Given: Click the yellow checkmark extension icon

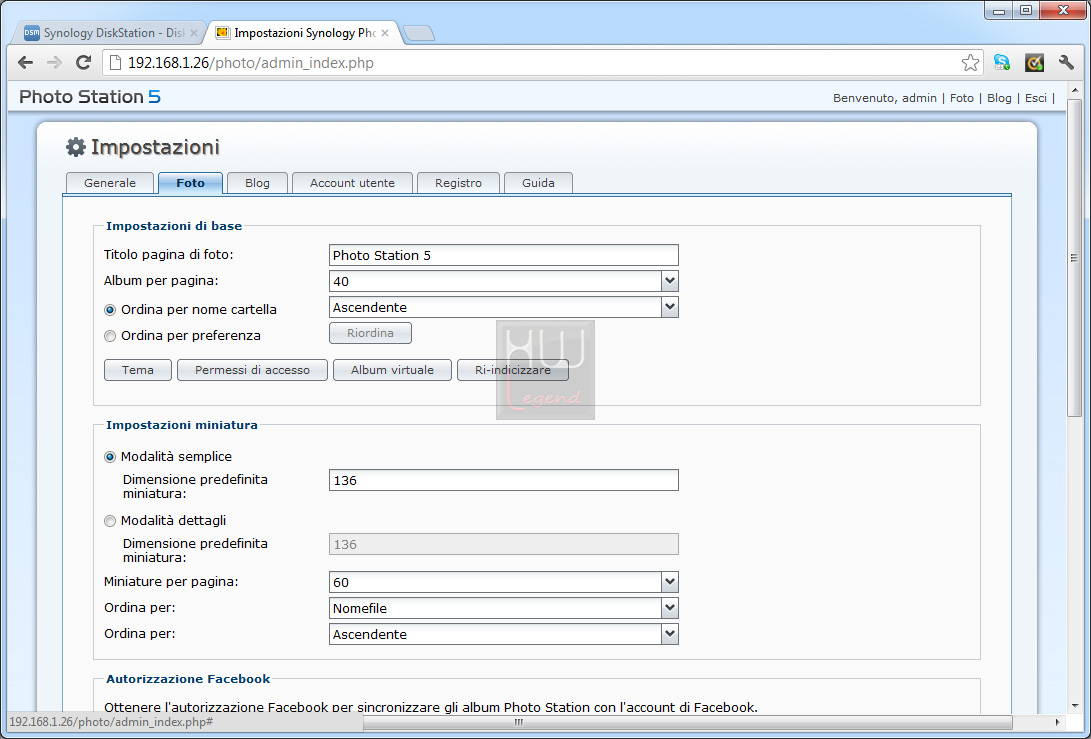Looking at the screenshot, I should pos(1035,63).
